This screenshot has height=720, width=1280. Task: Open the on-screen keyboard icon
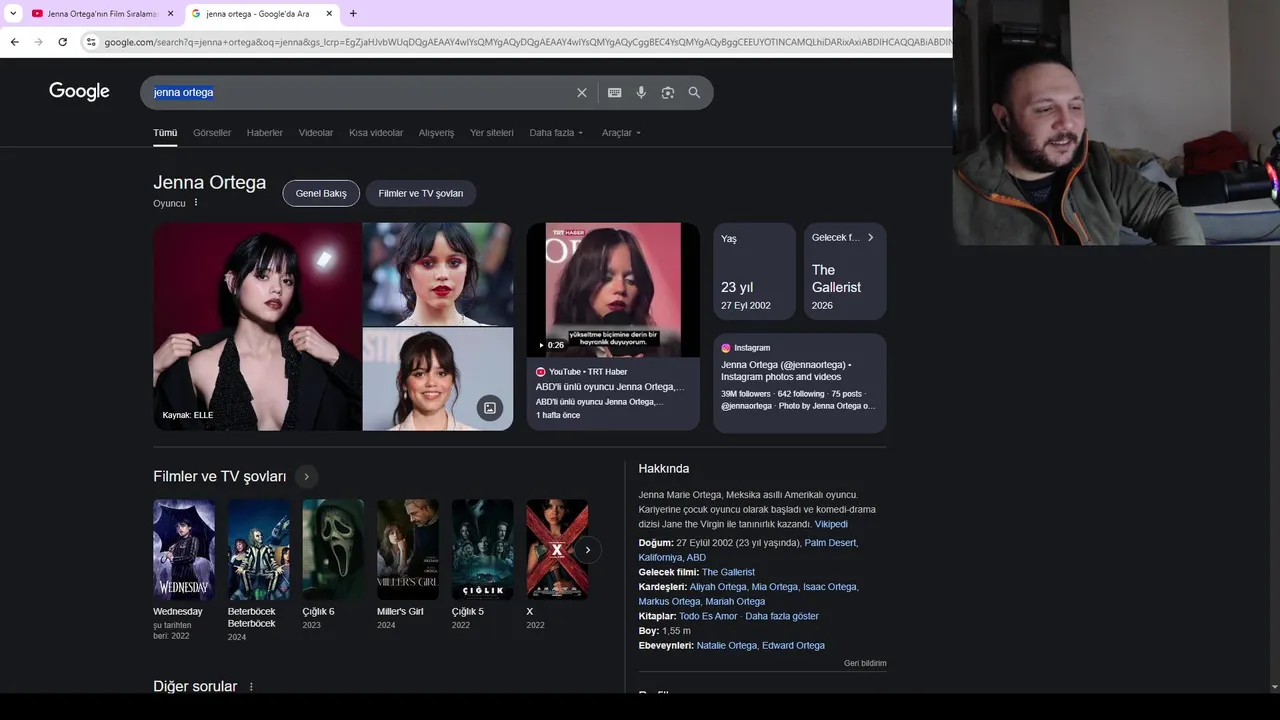point(614,92)
